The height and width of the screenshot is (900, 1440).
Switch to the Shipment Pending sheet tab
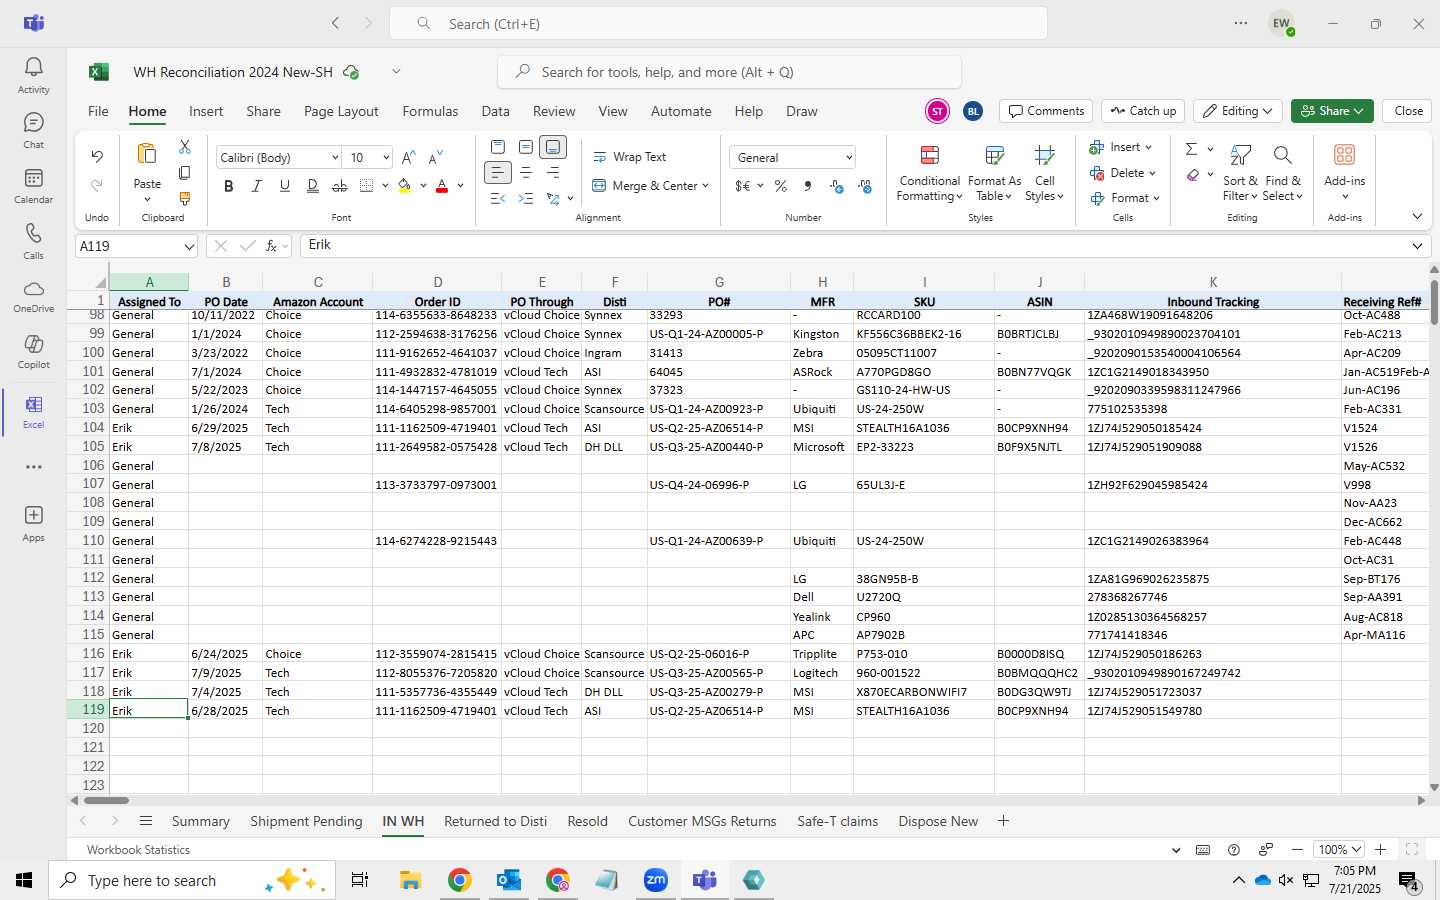[306, 821]
